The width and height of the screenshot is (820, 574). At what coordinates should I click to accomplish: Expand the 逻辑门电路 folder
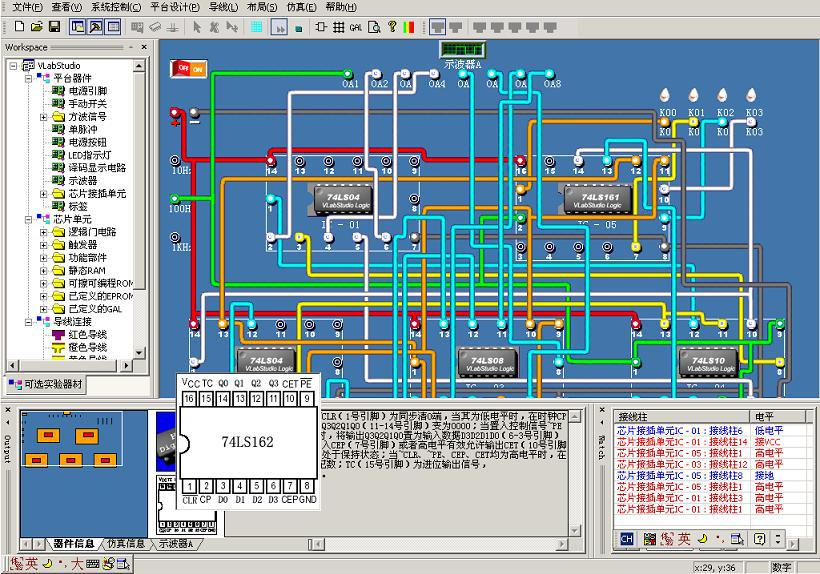point(44,232)
